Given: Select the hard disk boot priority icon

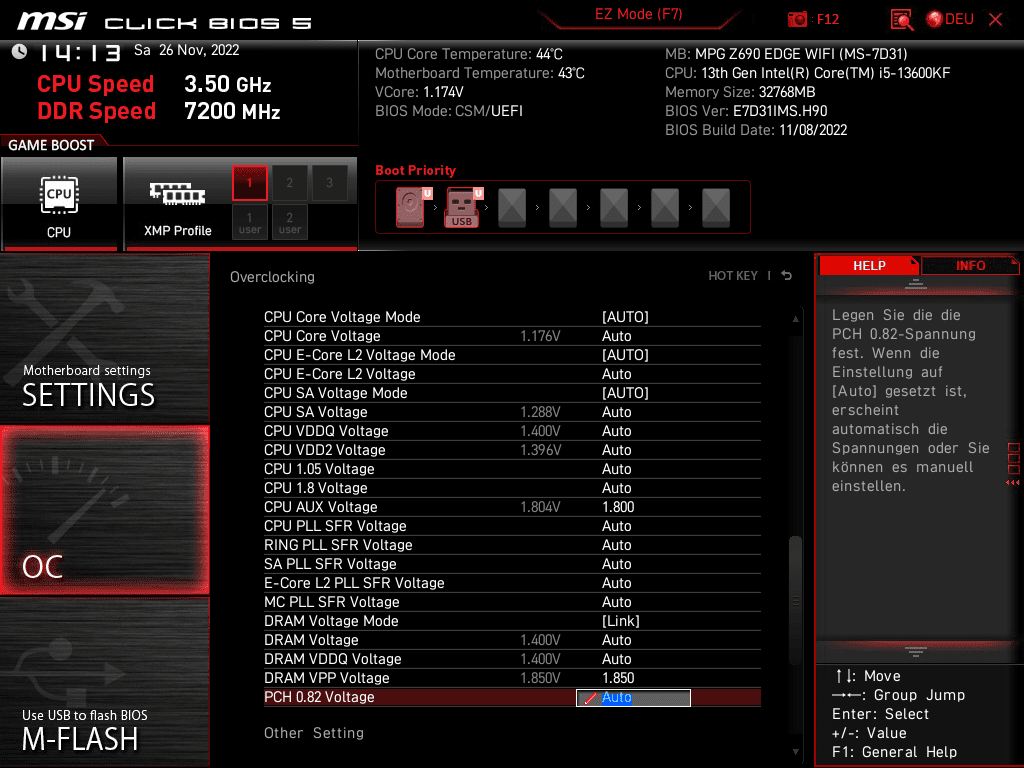Looking at the screenshot, I should [x=412, y=207].
